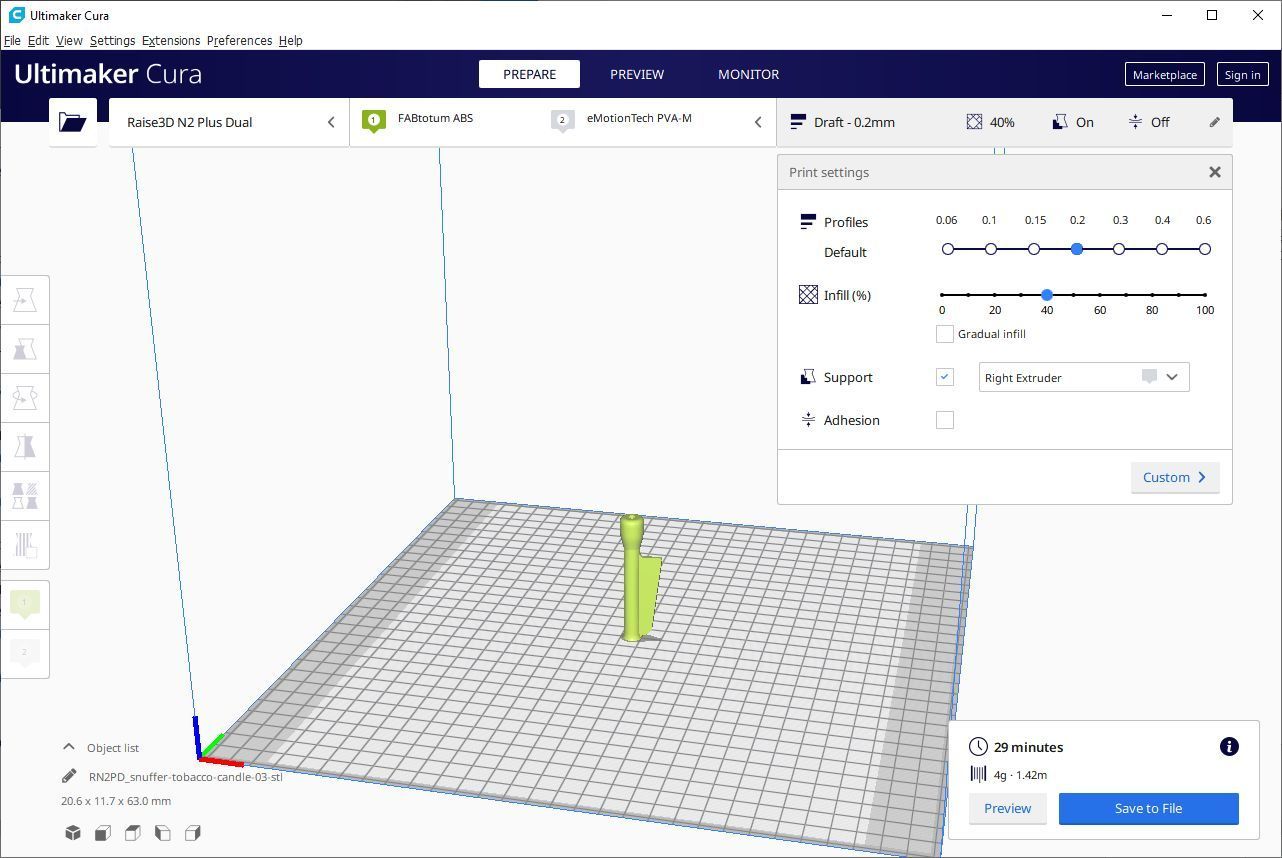Open the Per Model Settings tool
The image size is (1282, 858).
25,495
